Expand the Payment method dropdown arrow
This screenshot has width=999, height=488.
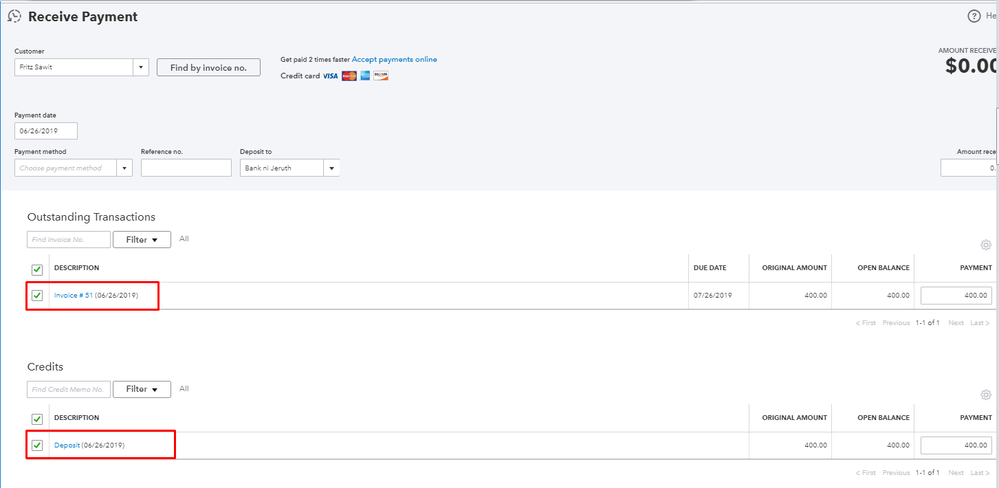[x=125, y=168]
